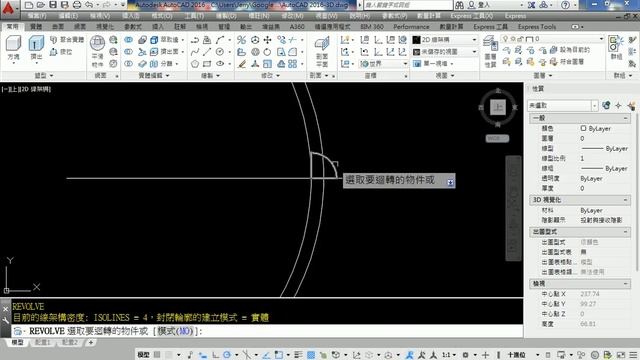640x360 pixels.
Task: Select the Rotate tool in Modify panel
Action: click(267, 52)
